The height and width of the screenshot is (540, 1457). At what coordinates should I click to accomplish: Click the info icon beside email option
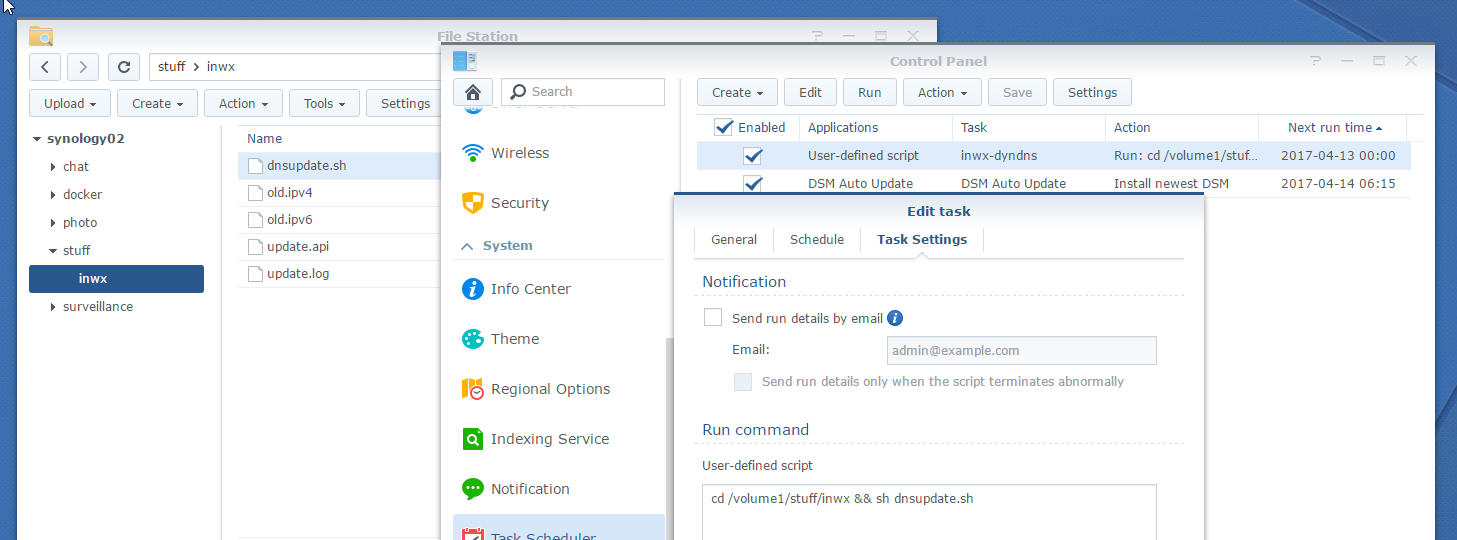tap(895, 318)
